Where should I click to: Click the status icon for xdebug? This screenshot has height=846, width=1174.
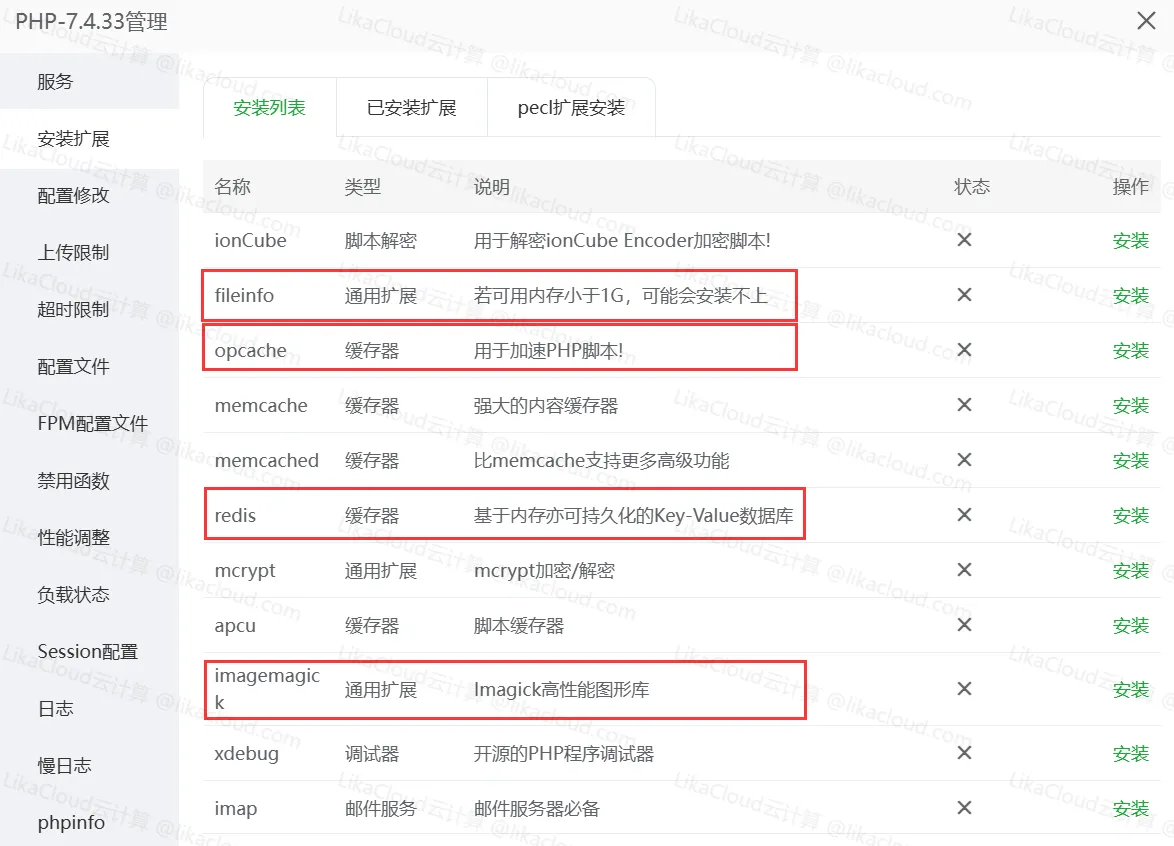[963, 753]
